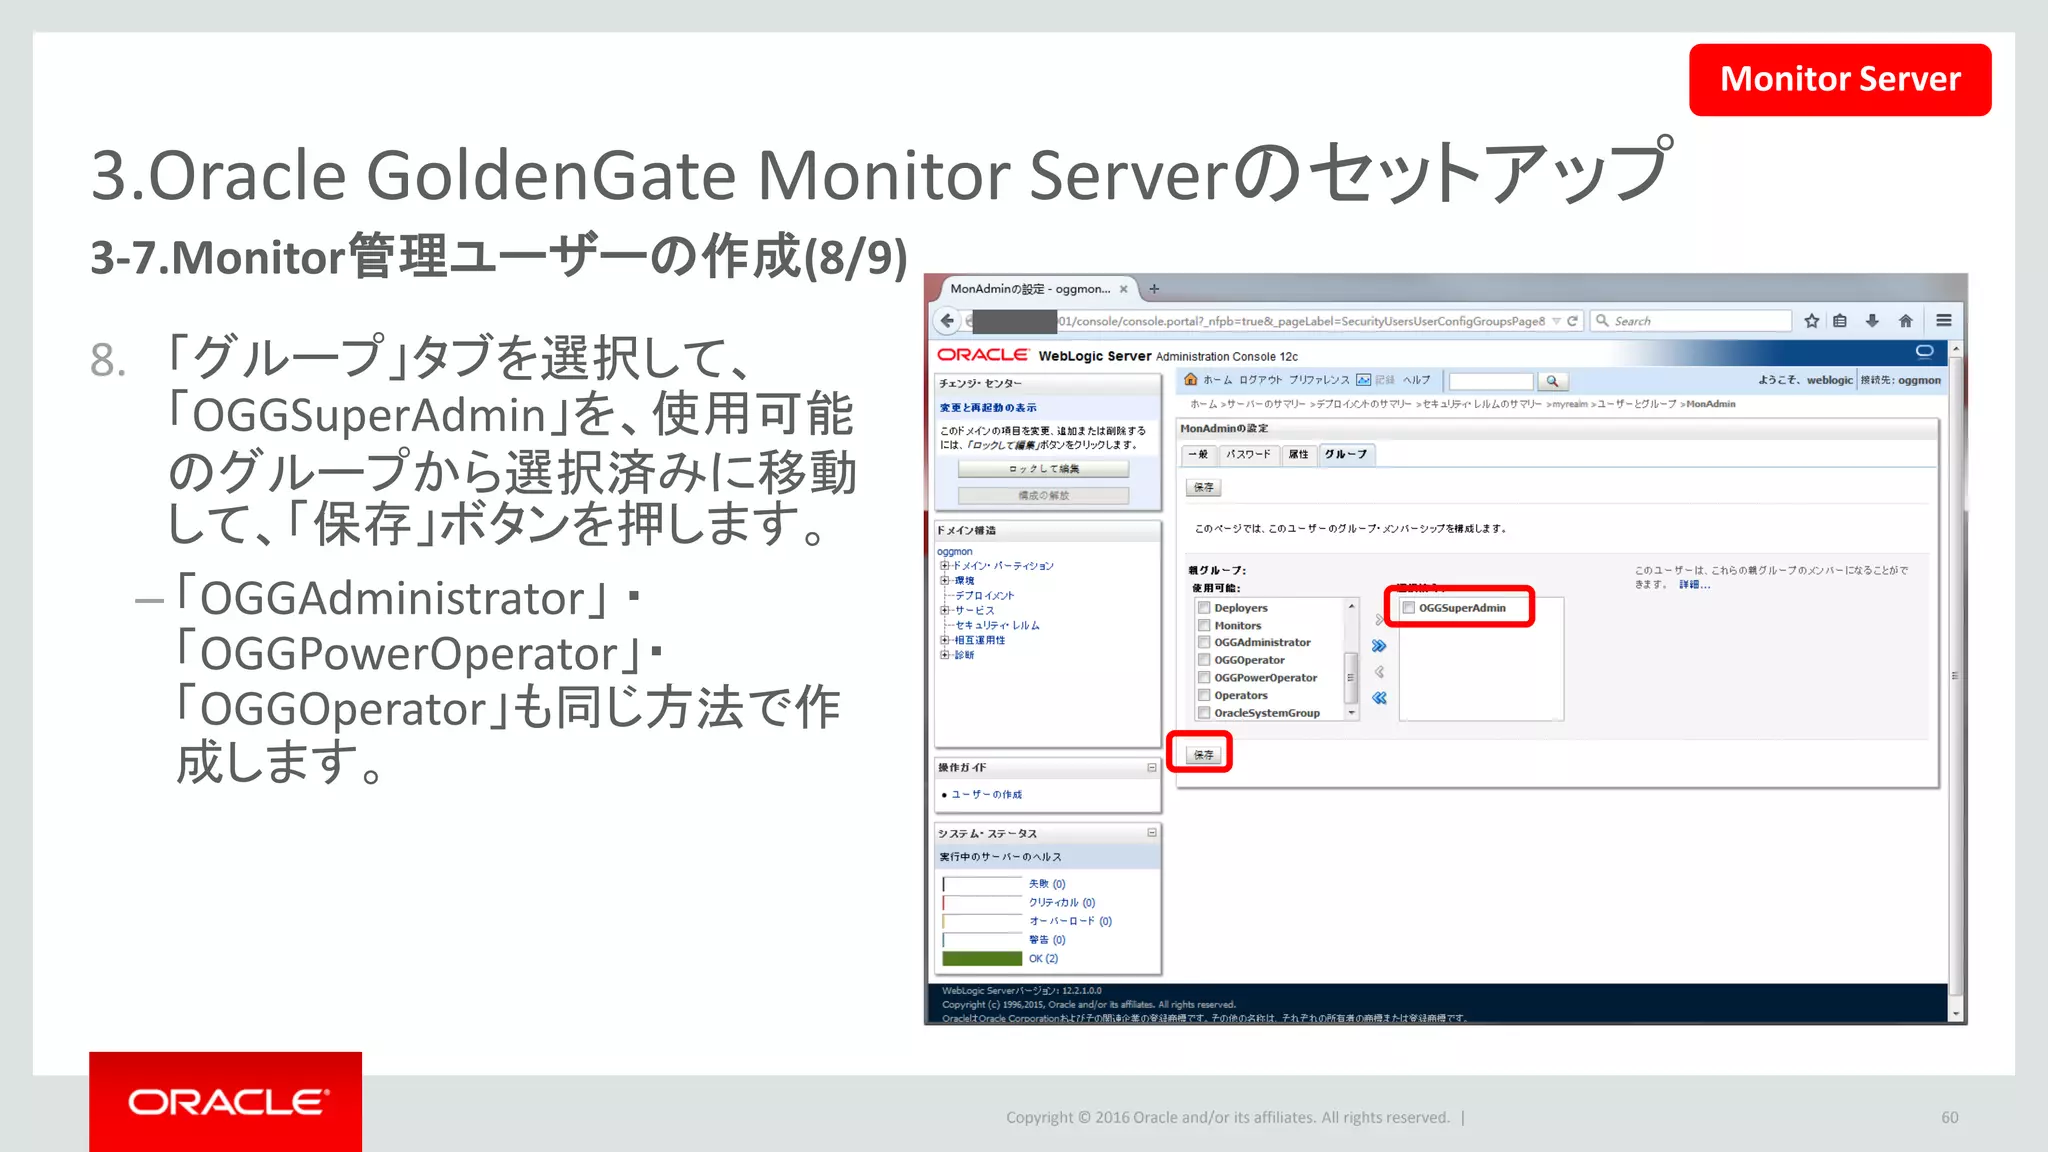The height and width of the screenshot is (1152, 2048).
Task: Click the single left arrow between group lists
Action: pos(1379,672)
